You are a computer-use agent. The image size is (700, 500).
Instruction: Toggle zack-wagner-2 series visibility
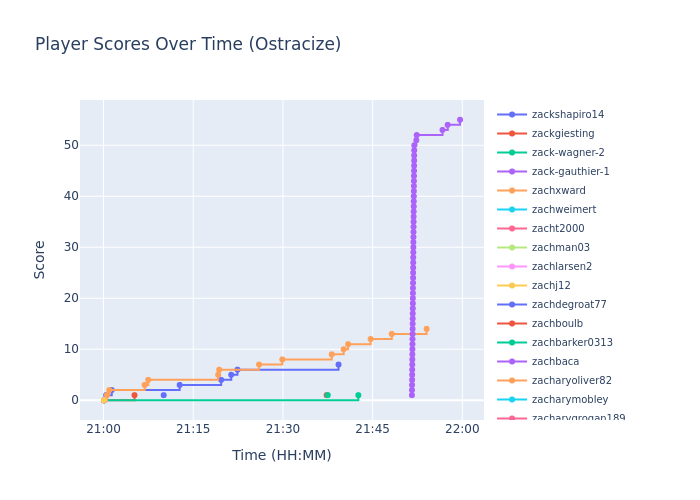tap(567, 153)
